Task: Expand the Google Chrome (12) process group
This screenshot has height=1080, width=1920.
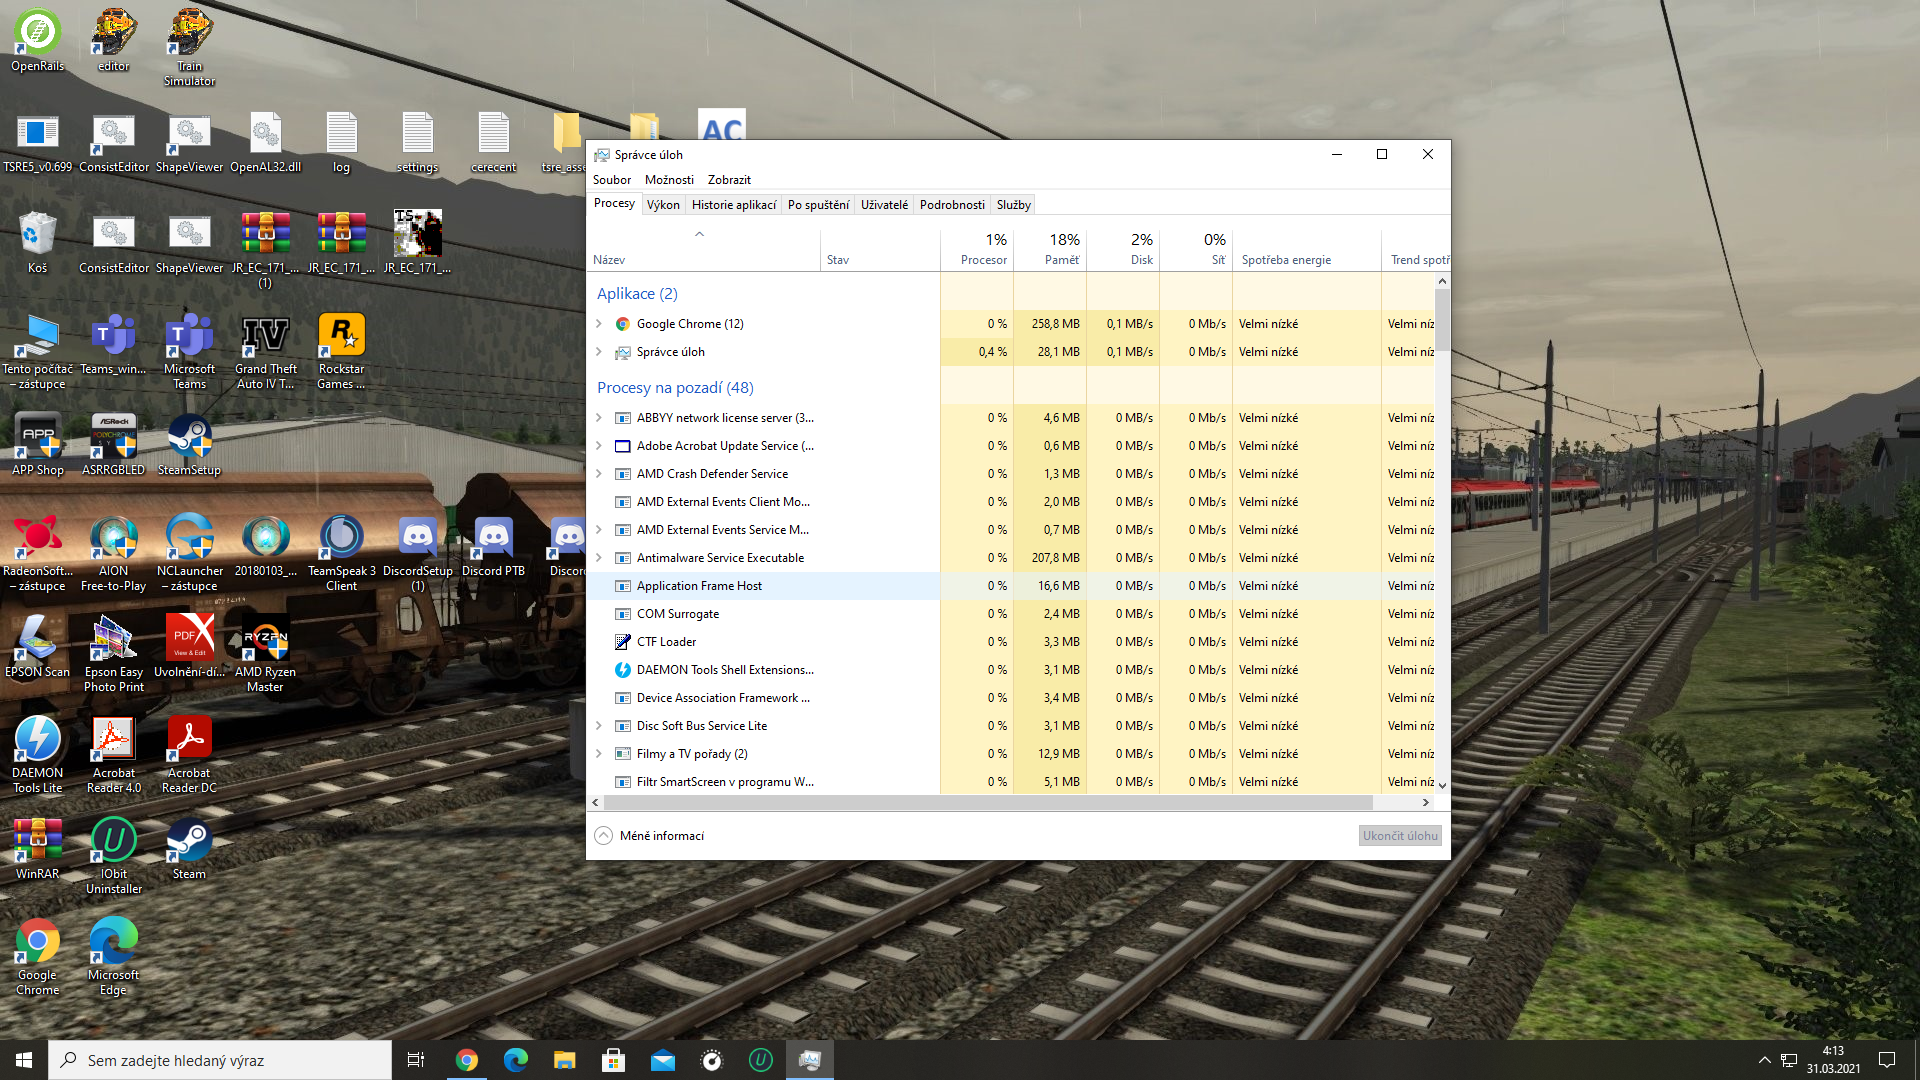Action: pyautogui.click(x=599, y=324)
